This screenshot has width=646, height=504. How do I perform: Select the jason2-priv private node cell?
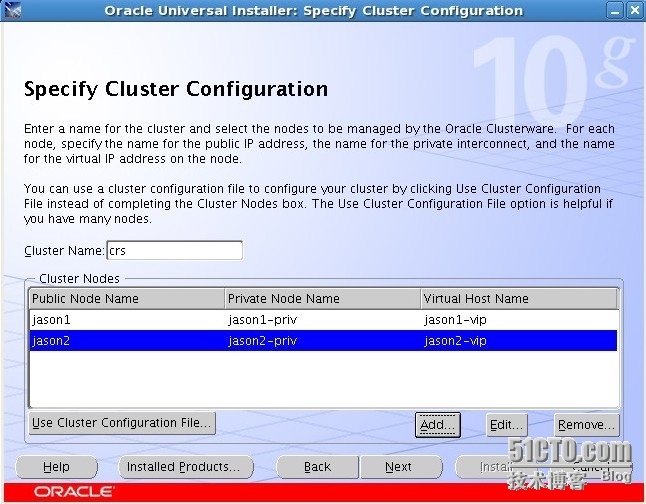coord(323,341)
